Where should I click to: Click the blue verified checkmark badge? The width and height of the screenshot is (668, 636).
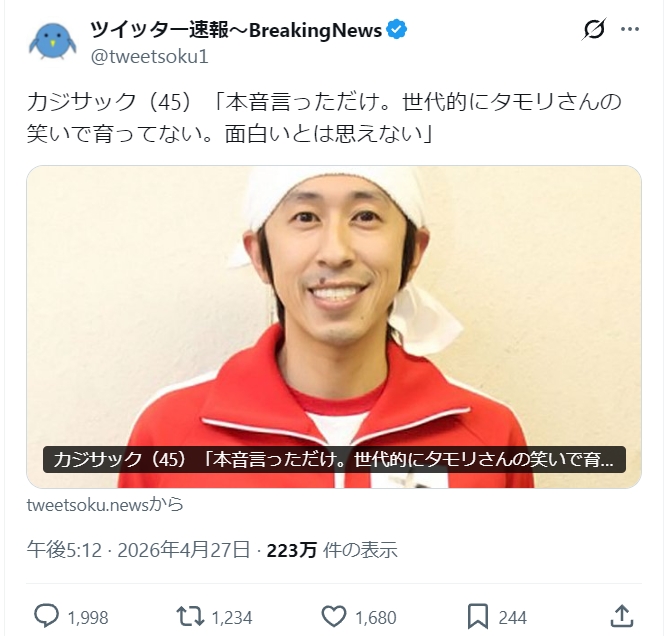coord(397,30)
